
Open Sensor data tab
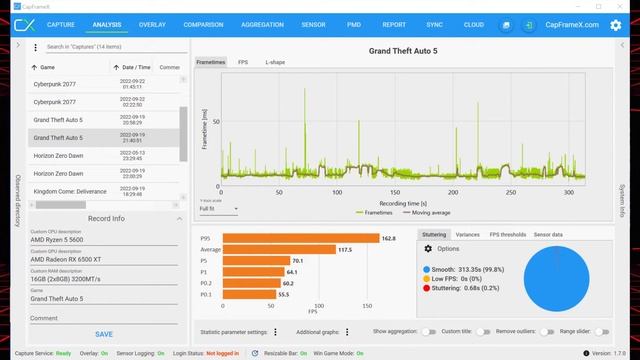548,235
